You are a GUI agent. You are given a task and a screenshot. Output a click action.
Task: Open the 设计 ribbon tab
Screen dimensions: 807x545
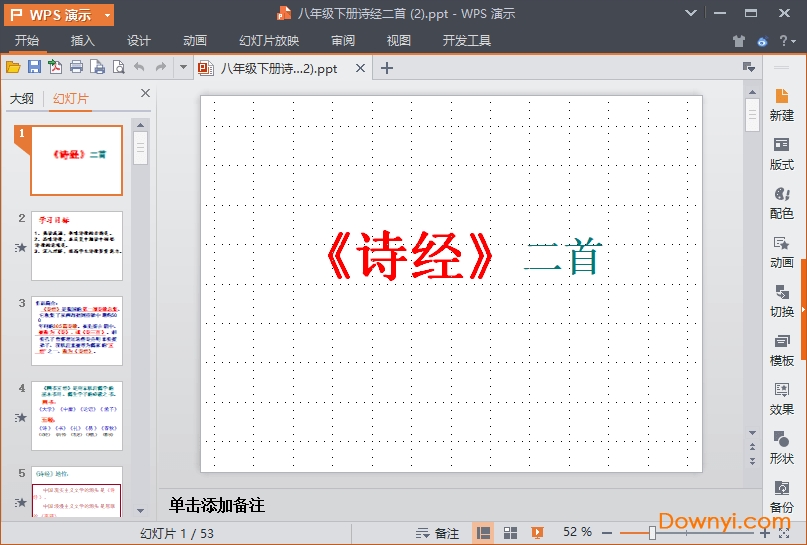(x=138, y=41)
